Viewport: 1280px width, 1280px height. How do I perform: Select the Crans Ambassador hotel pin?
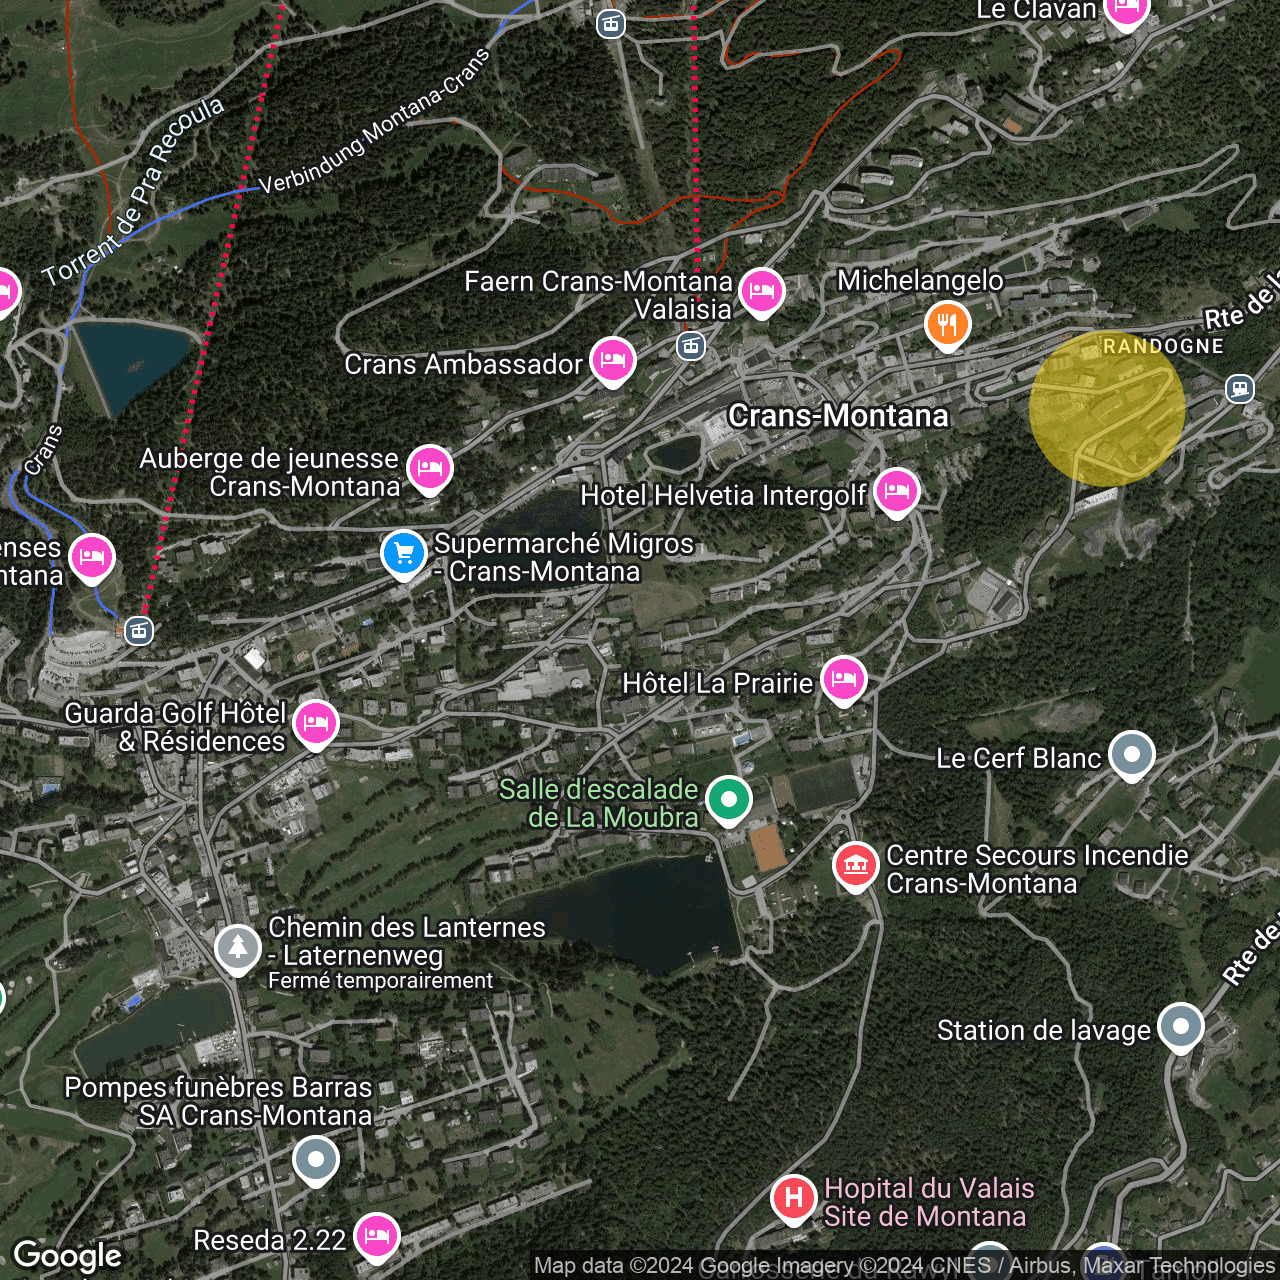(612, 360)
